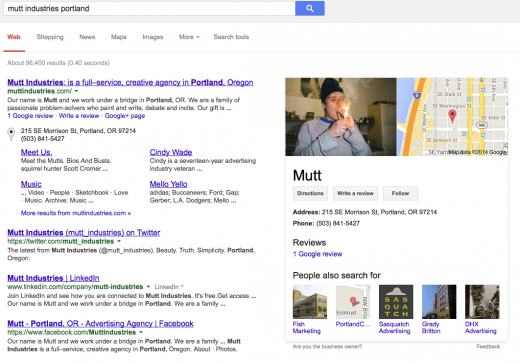Open '1 Google review' under Reviews heading
This screenshot has height=363, width=520.
tap(317, 254)
